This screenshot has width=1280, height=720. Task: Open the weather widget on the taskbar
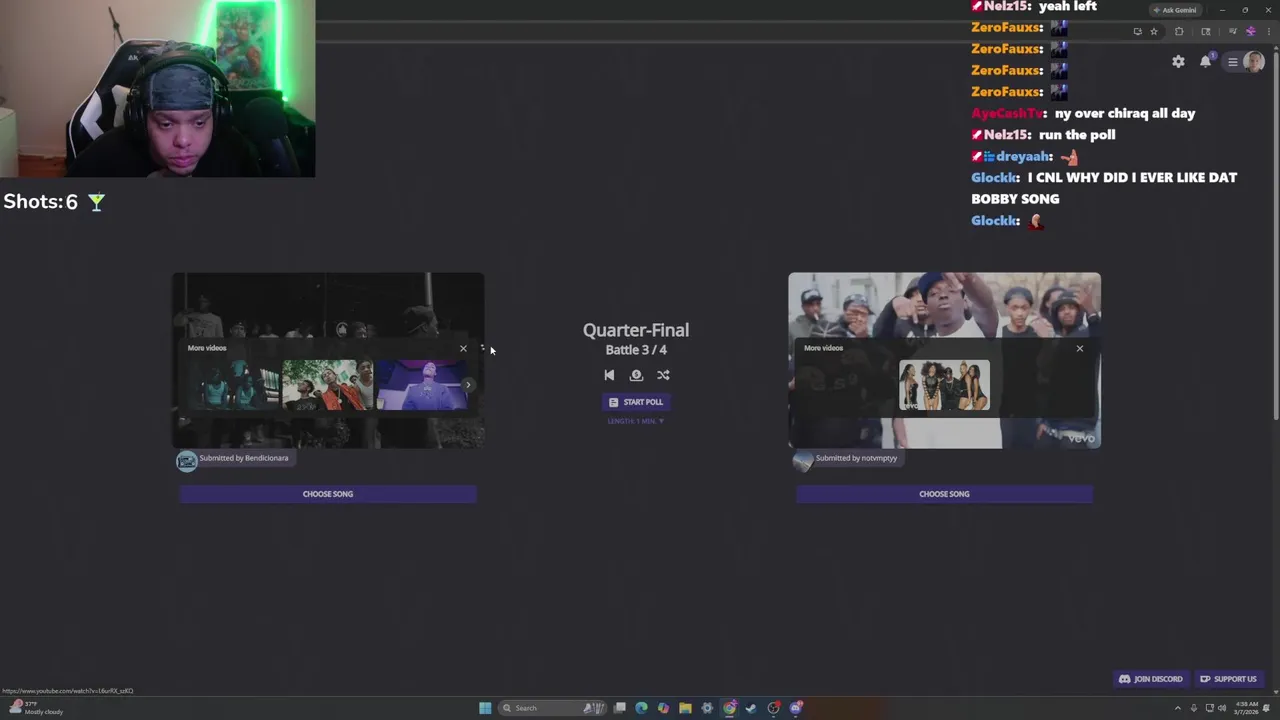point(35,708)
